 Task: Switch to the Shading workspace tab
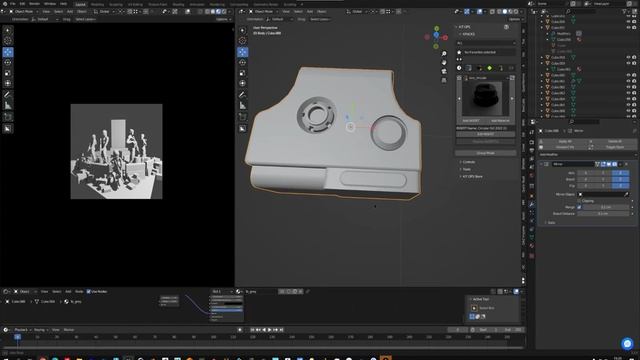pyautogui.click(x=178, y=4)
